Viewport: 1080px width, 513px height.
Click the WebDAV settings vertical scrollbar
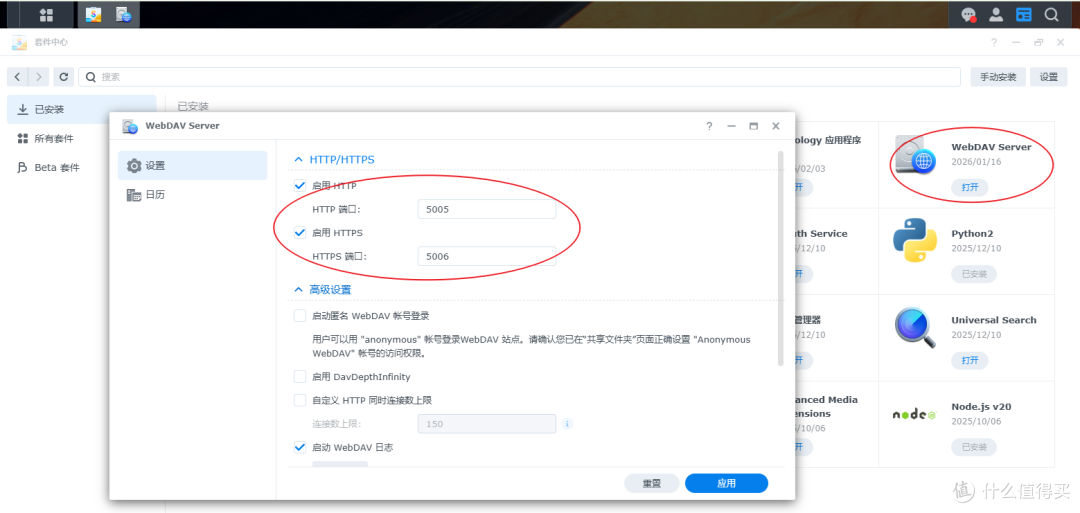(x=780, y=258)
